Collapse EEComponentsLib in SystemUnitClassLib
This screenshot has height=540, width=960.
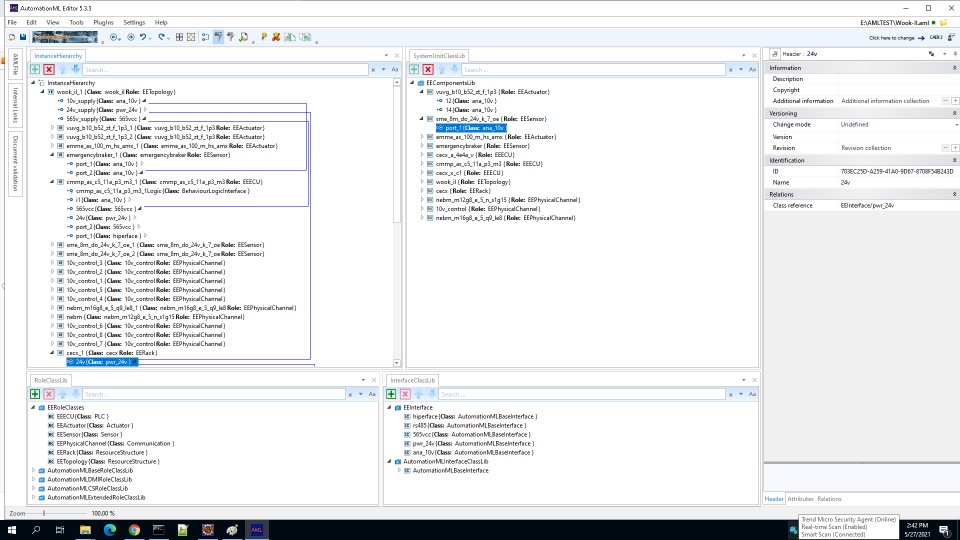tap(412, 83)
